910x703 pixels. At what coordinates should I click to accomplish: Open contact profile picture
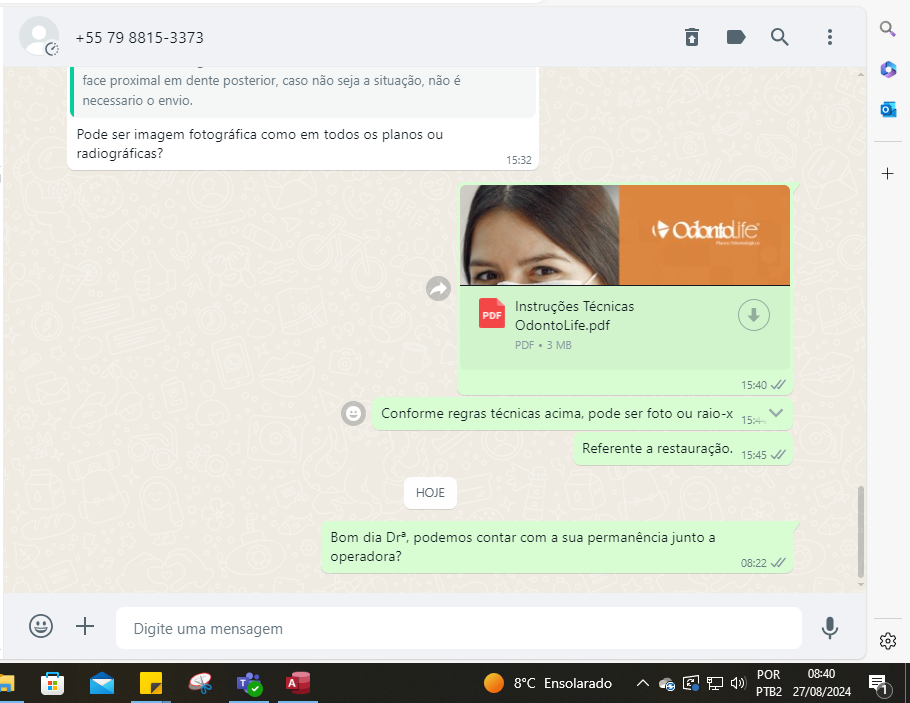tap(39, 37)
